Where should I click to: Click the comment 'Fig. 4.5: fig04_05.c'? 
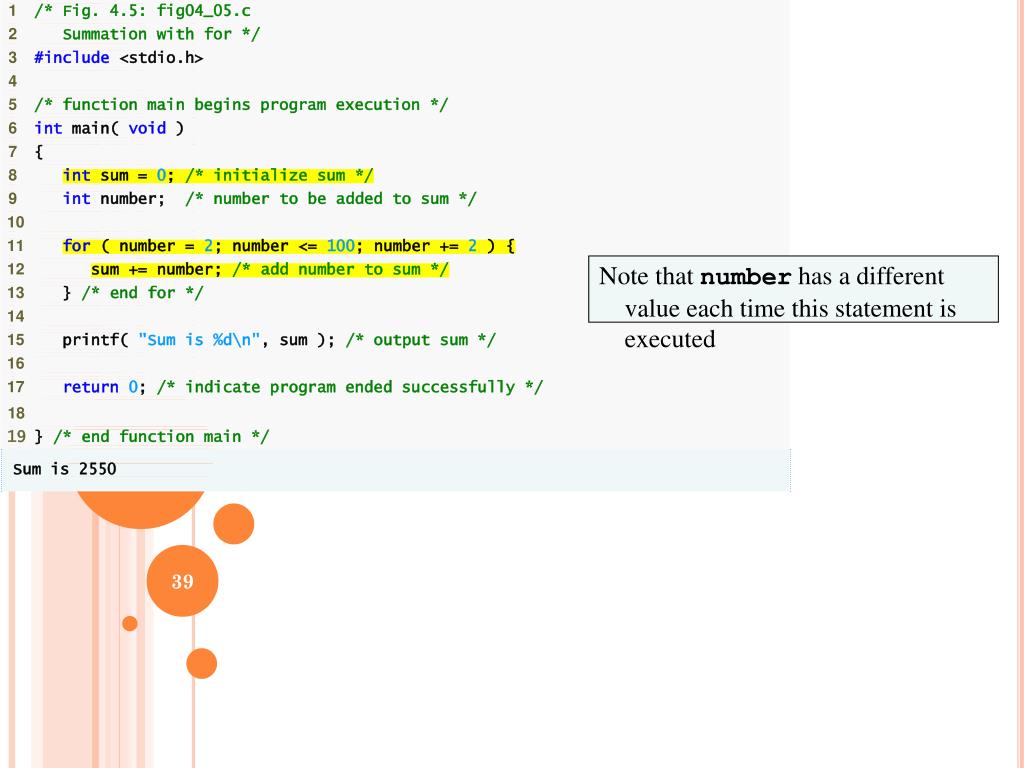click(x=142, y=11)
